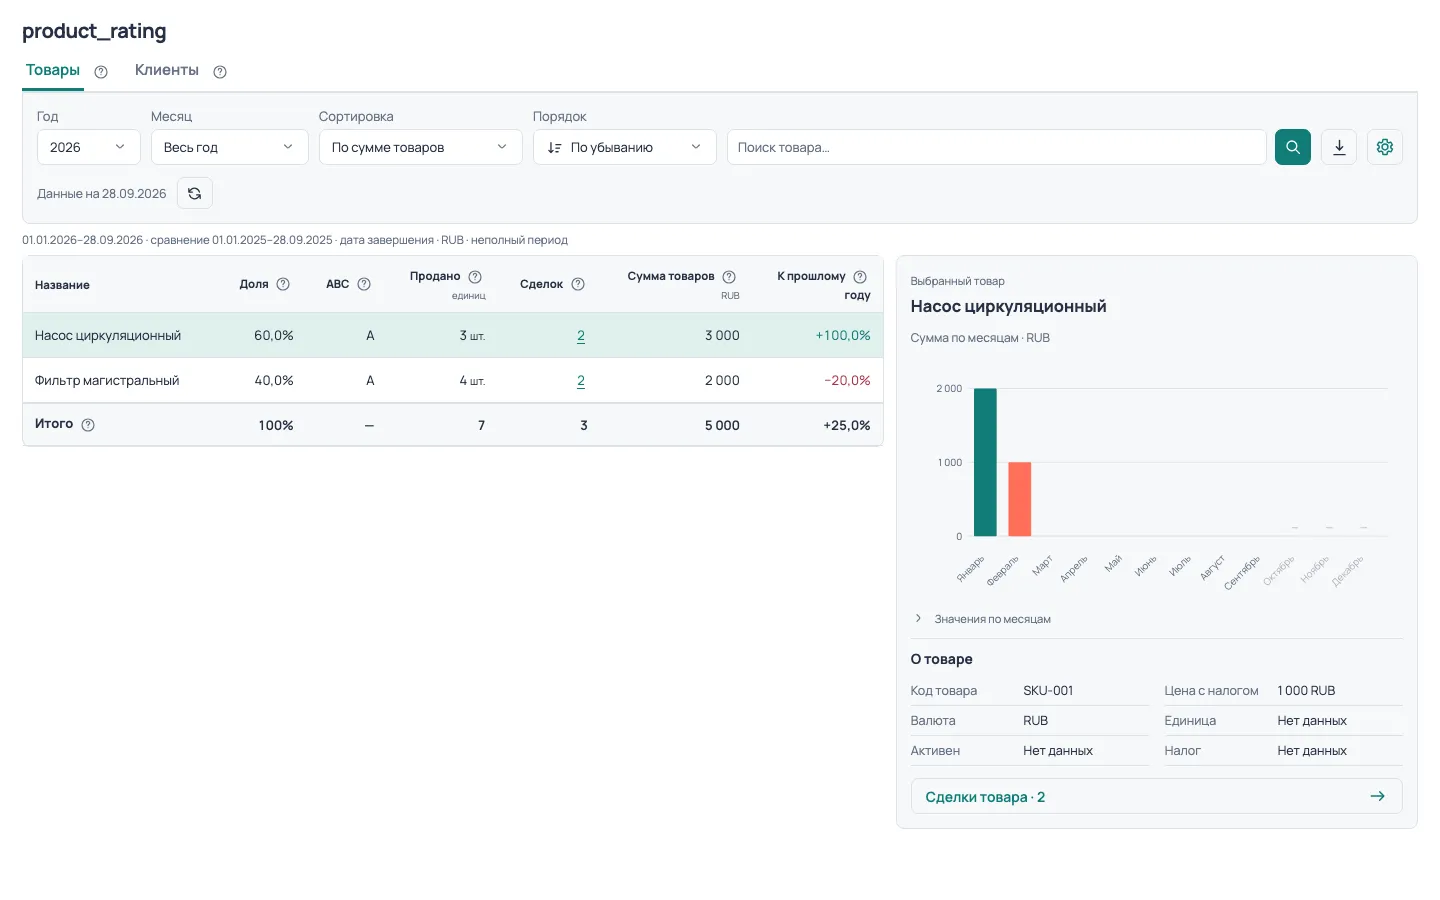The image size is (1440, 900).
Task: Click 60,0% share value
Action: [274, 336]
